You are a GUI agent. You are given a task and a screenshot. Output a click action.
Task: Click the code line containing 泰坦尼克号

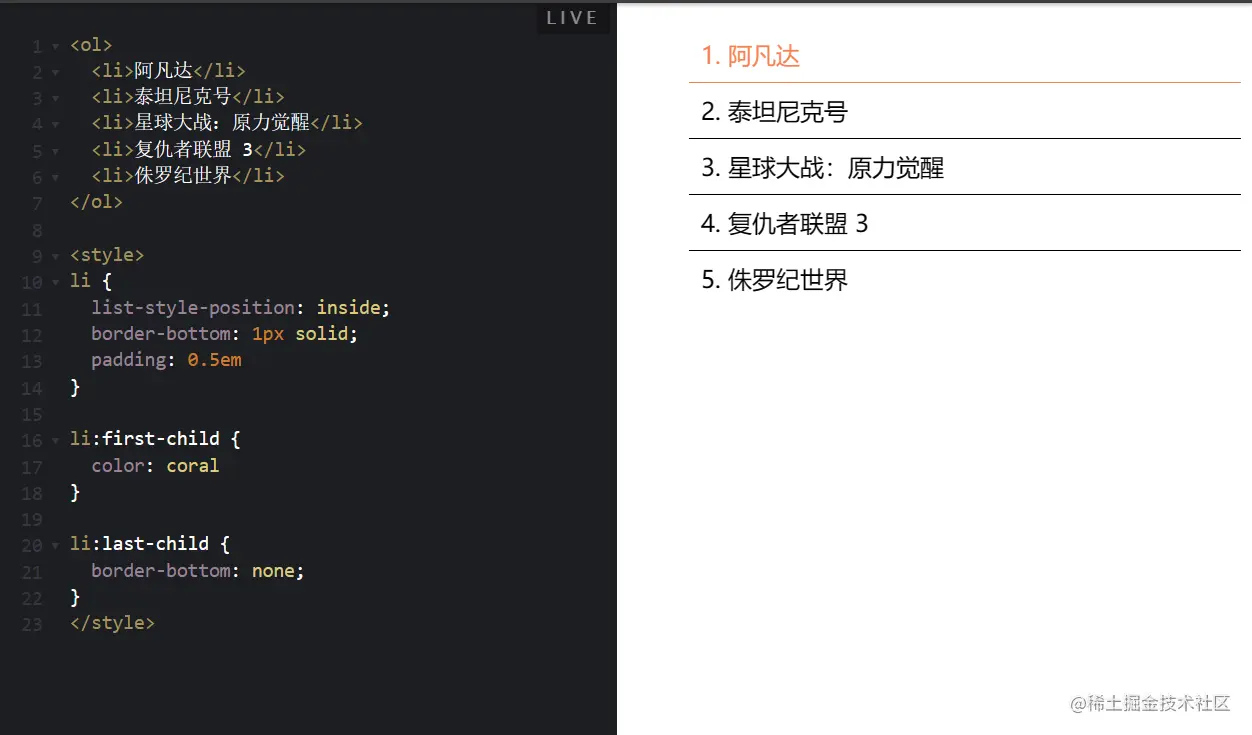(x=188, y=97)
